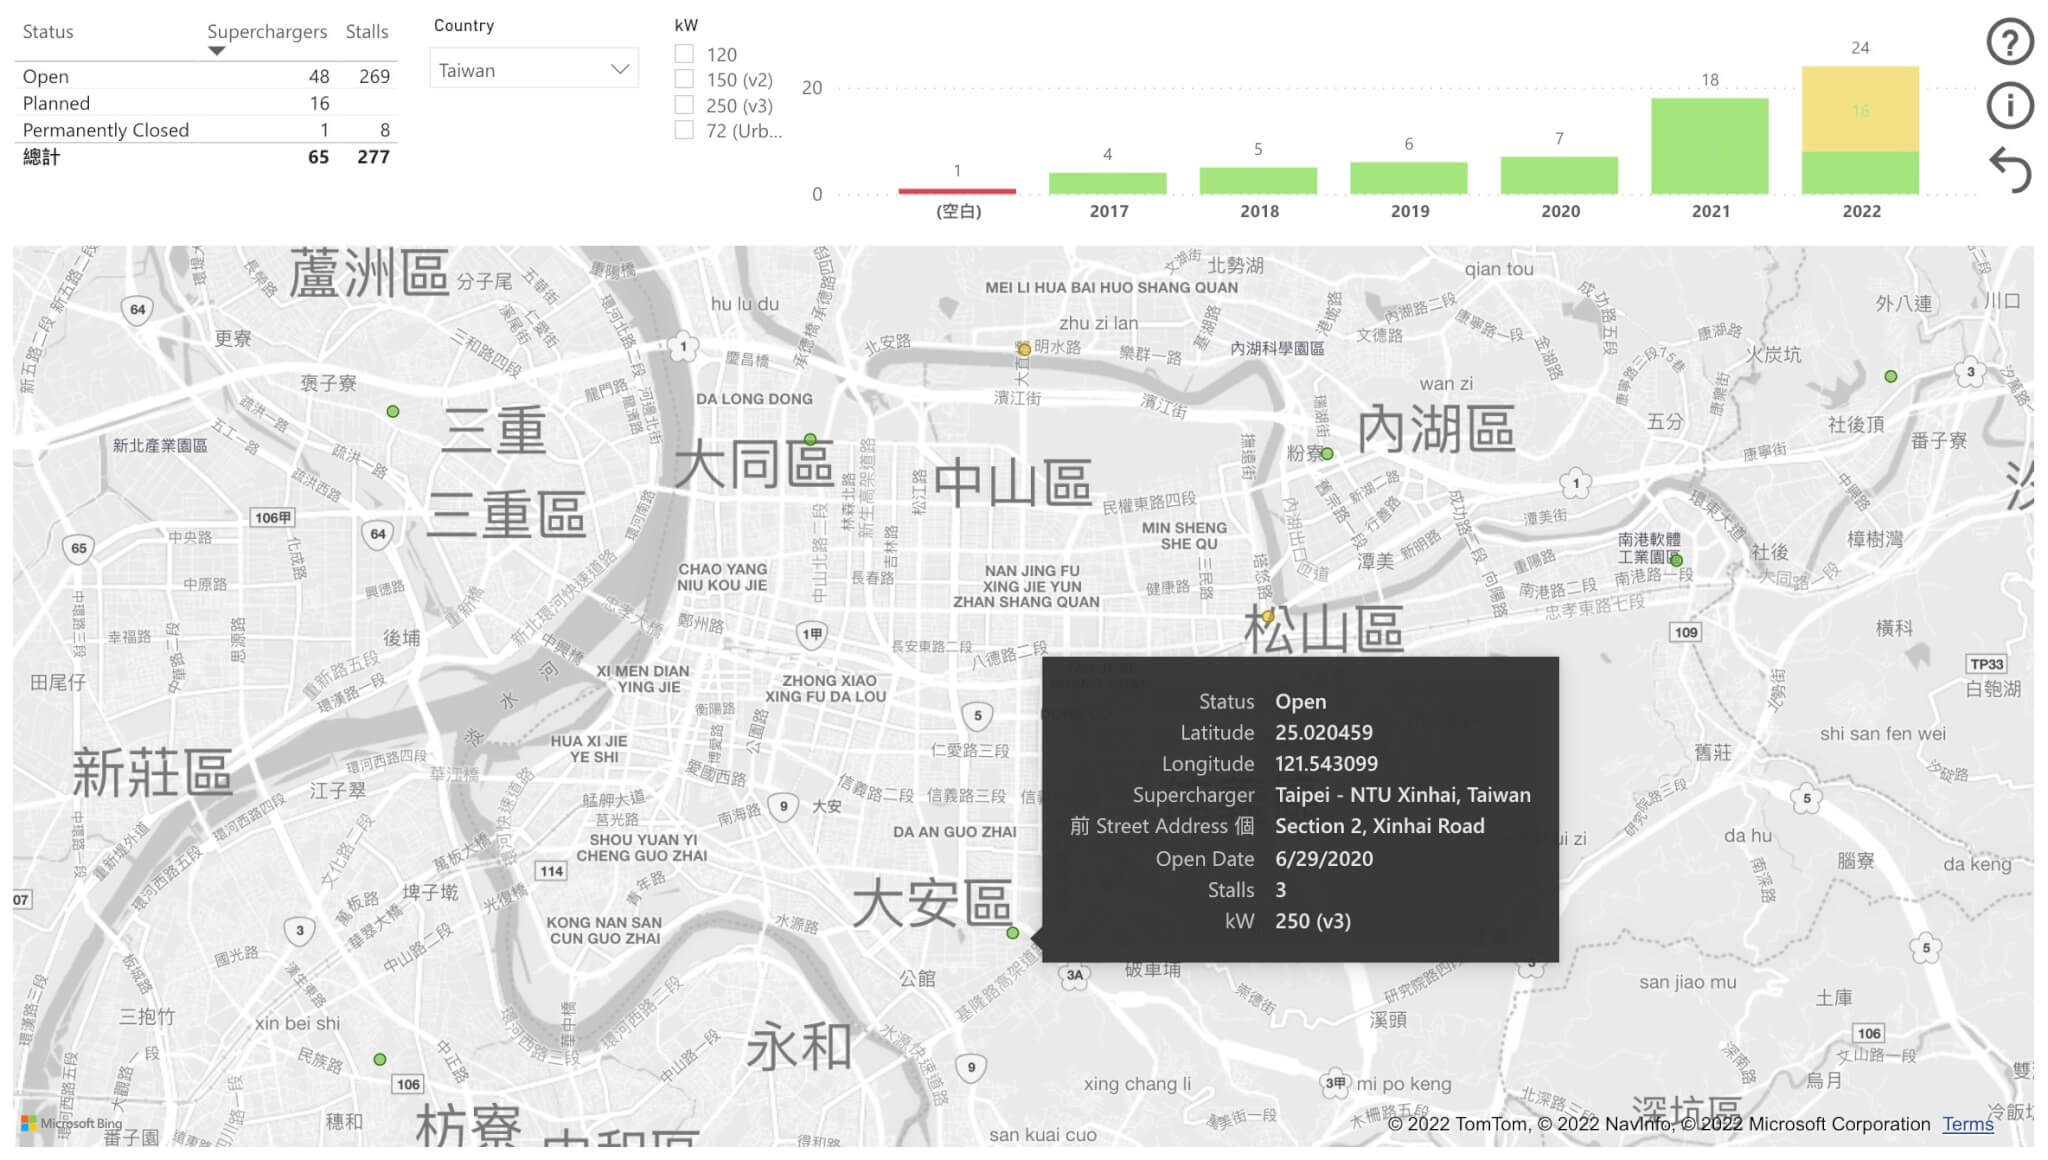
Task: Select yellow planned segment of 2022 bar
Action: coord(1860,109)
